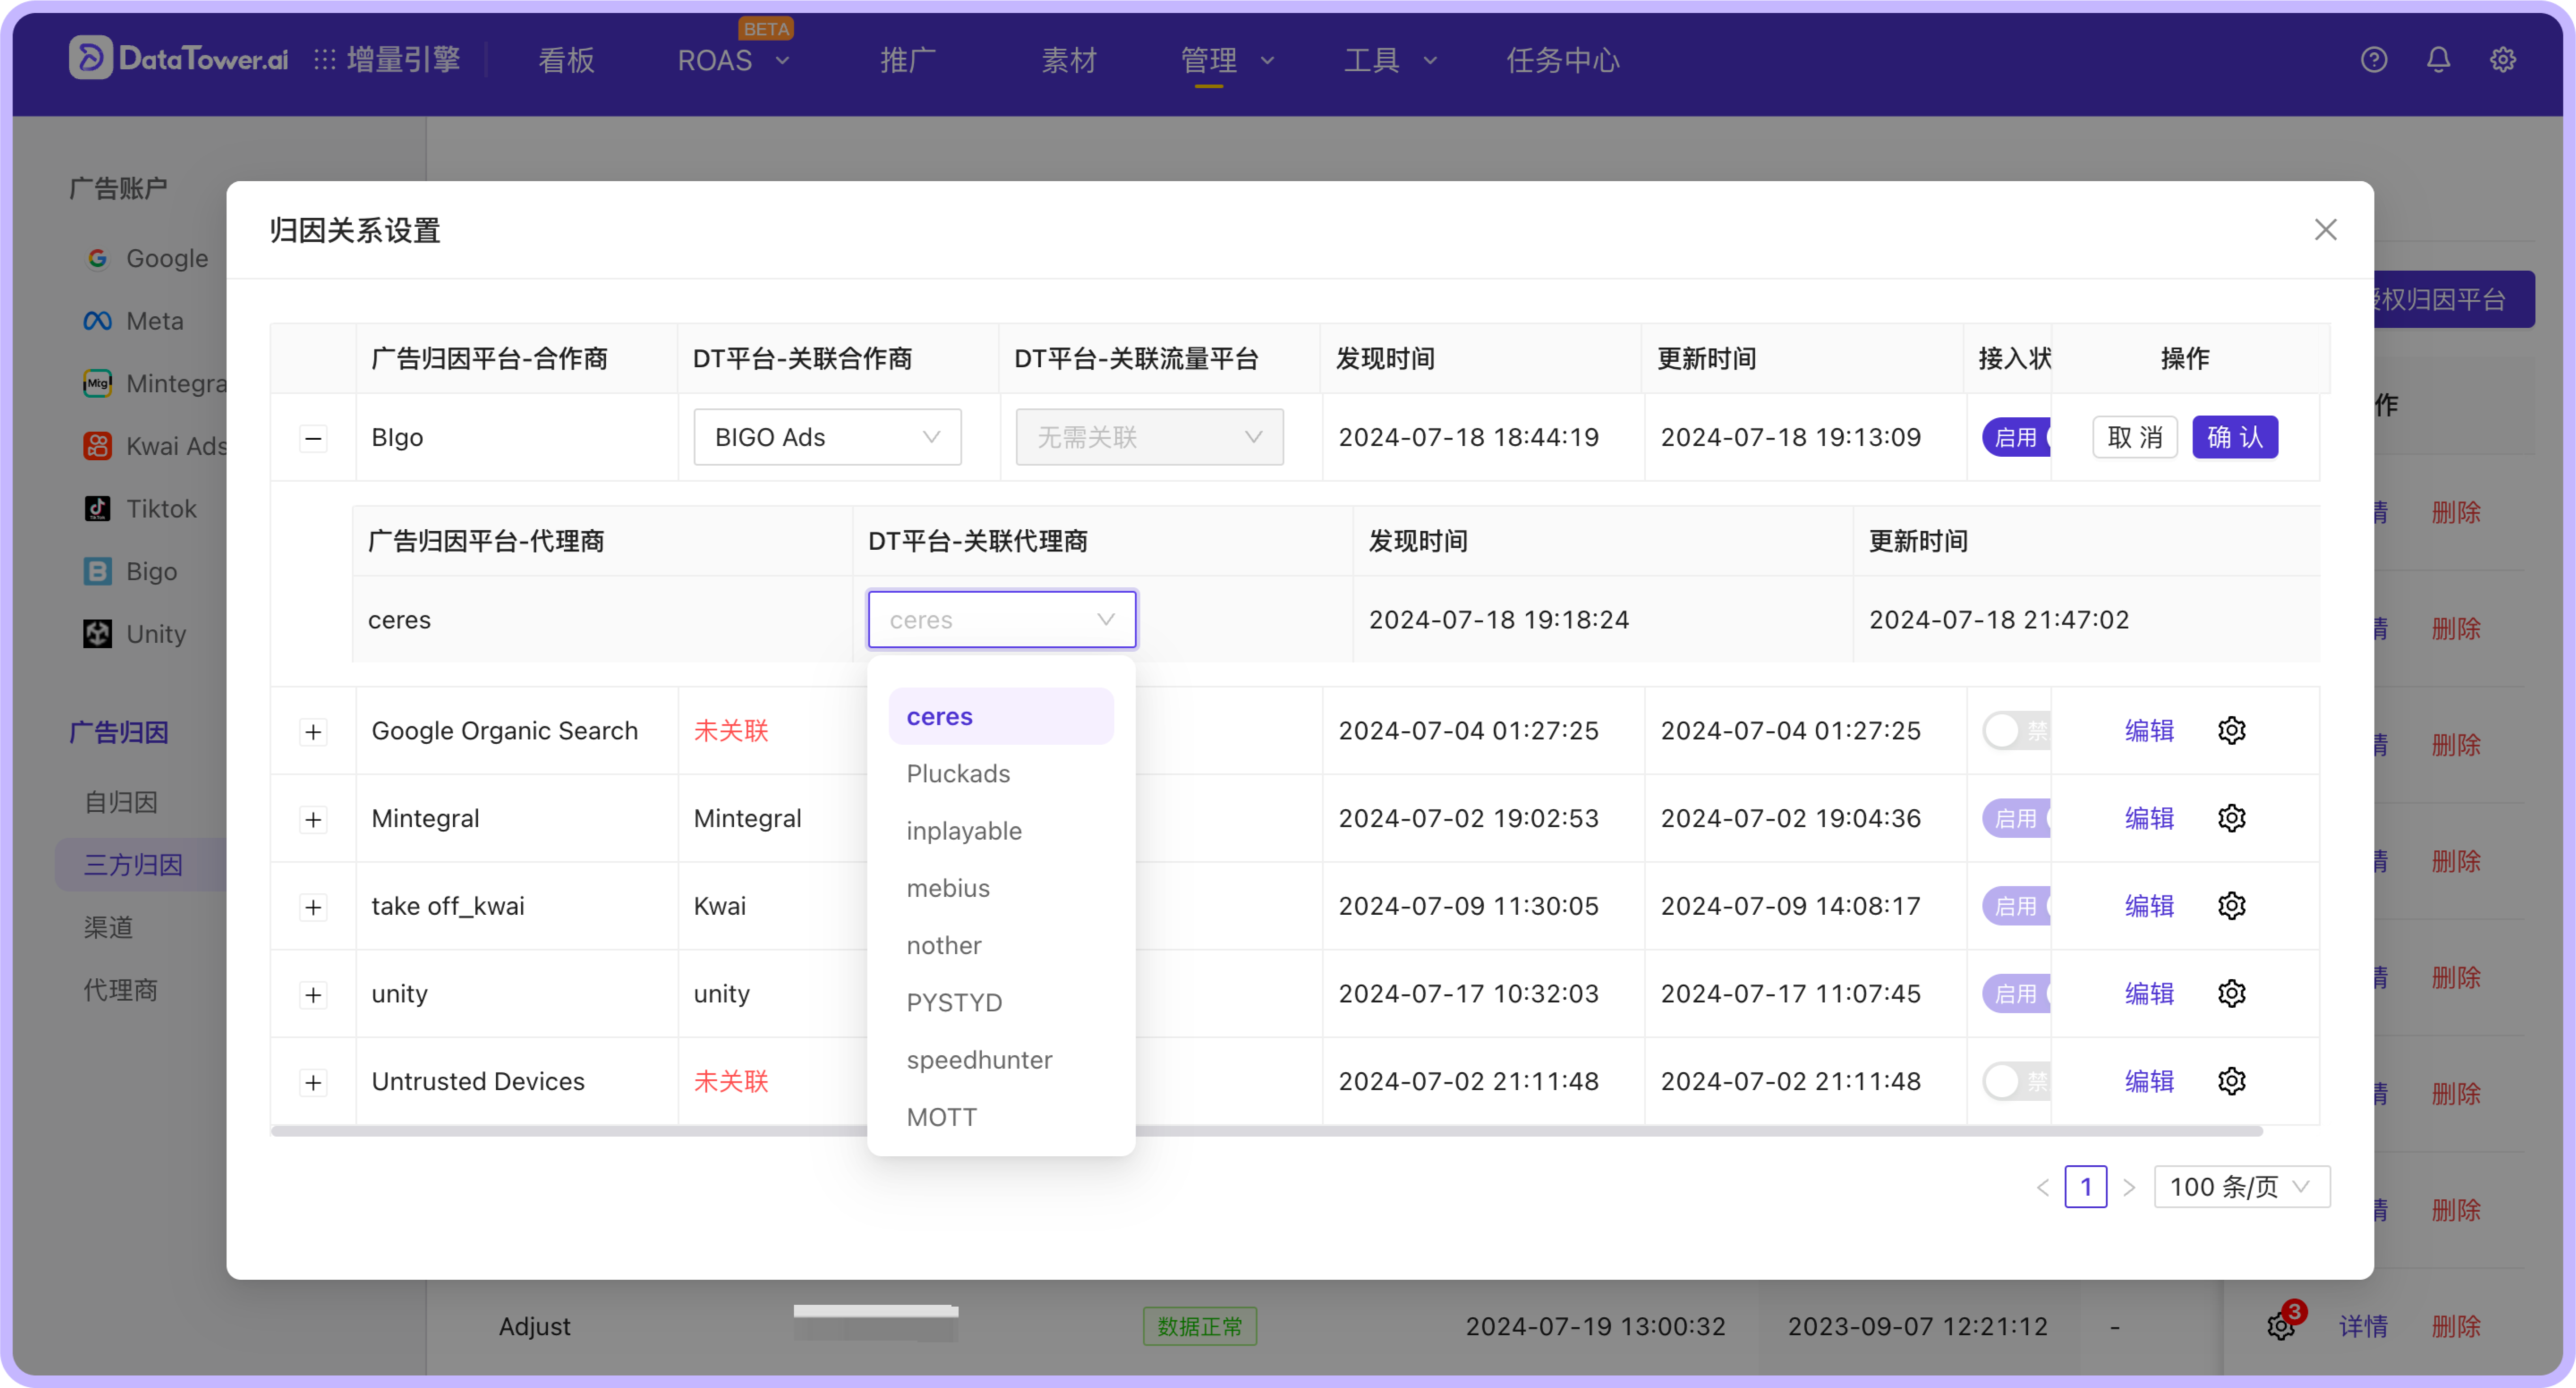Open the notifications bell icon
2576x1388 pixels.
2438,60
